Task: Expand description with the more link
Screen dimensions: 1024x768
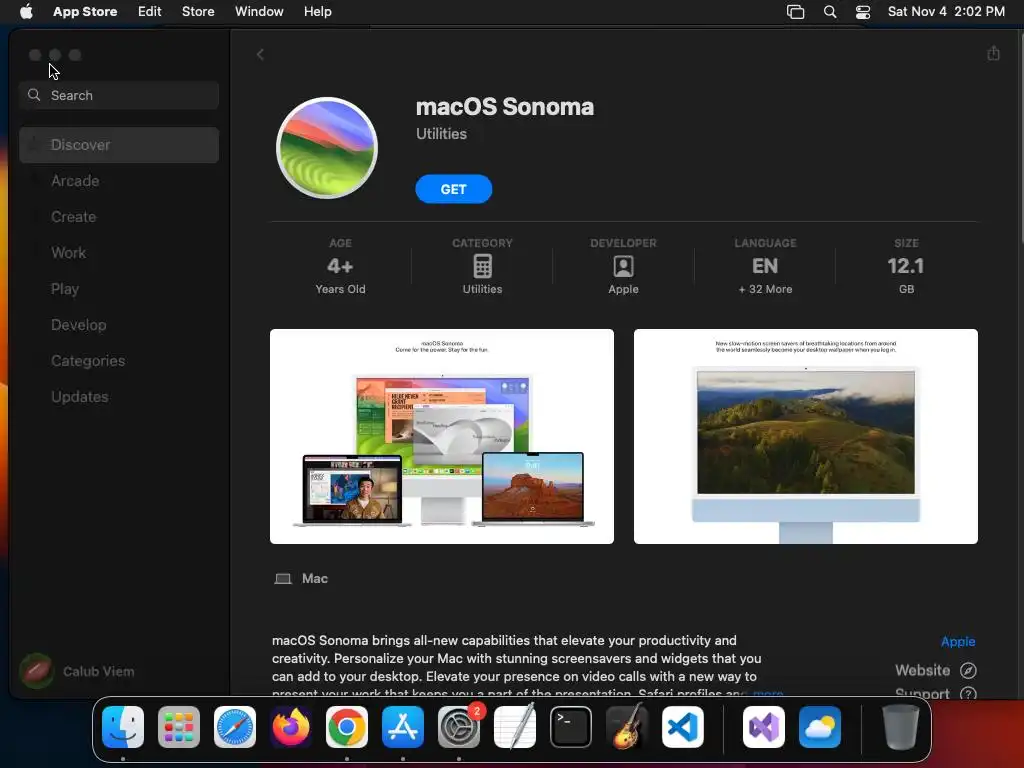Action: [768, 693]
